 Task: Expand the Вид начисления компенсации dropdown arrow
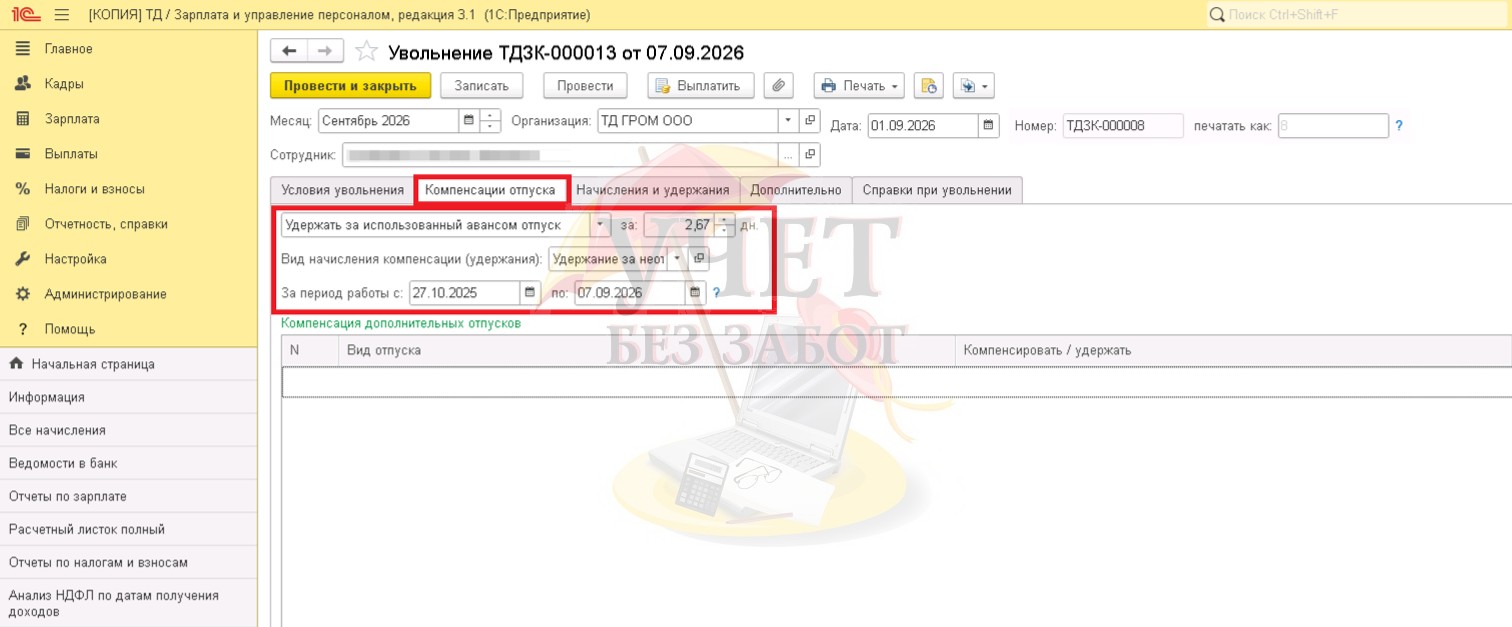click(678, 258)
